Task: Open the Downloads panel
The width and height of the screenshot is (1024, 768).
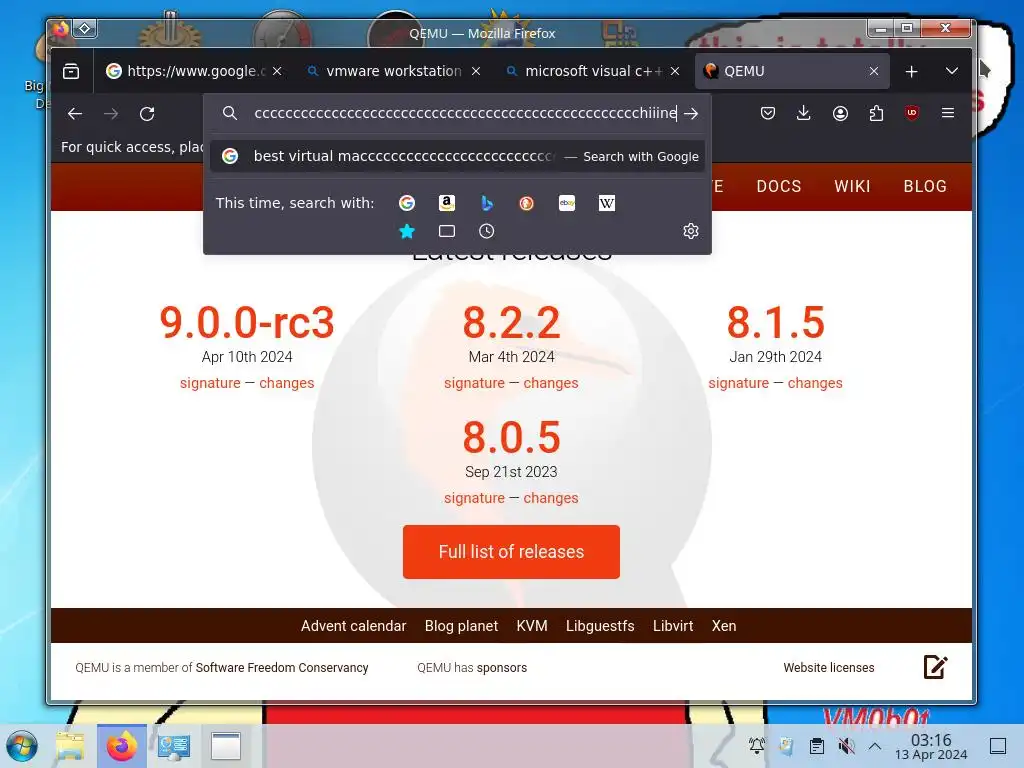Action: [803, 113]
